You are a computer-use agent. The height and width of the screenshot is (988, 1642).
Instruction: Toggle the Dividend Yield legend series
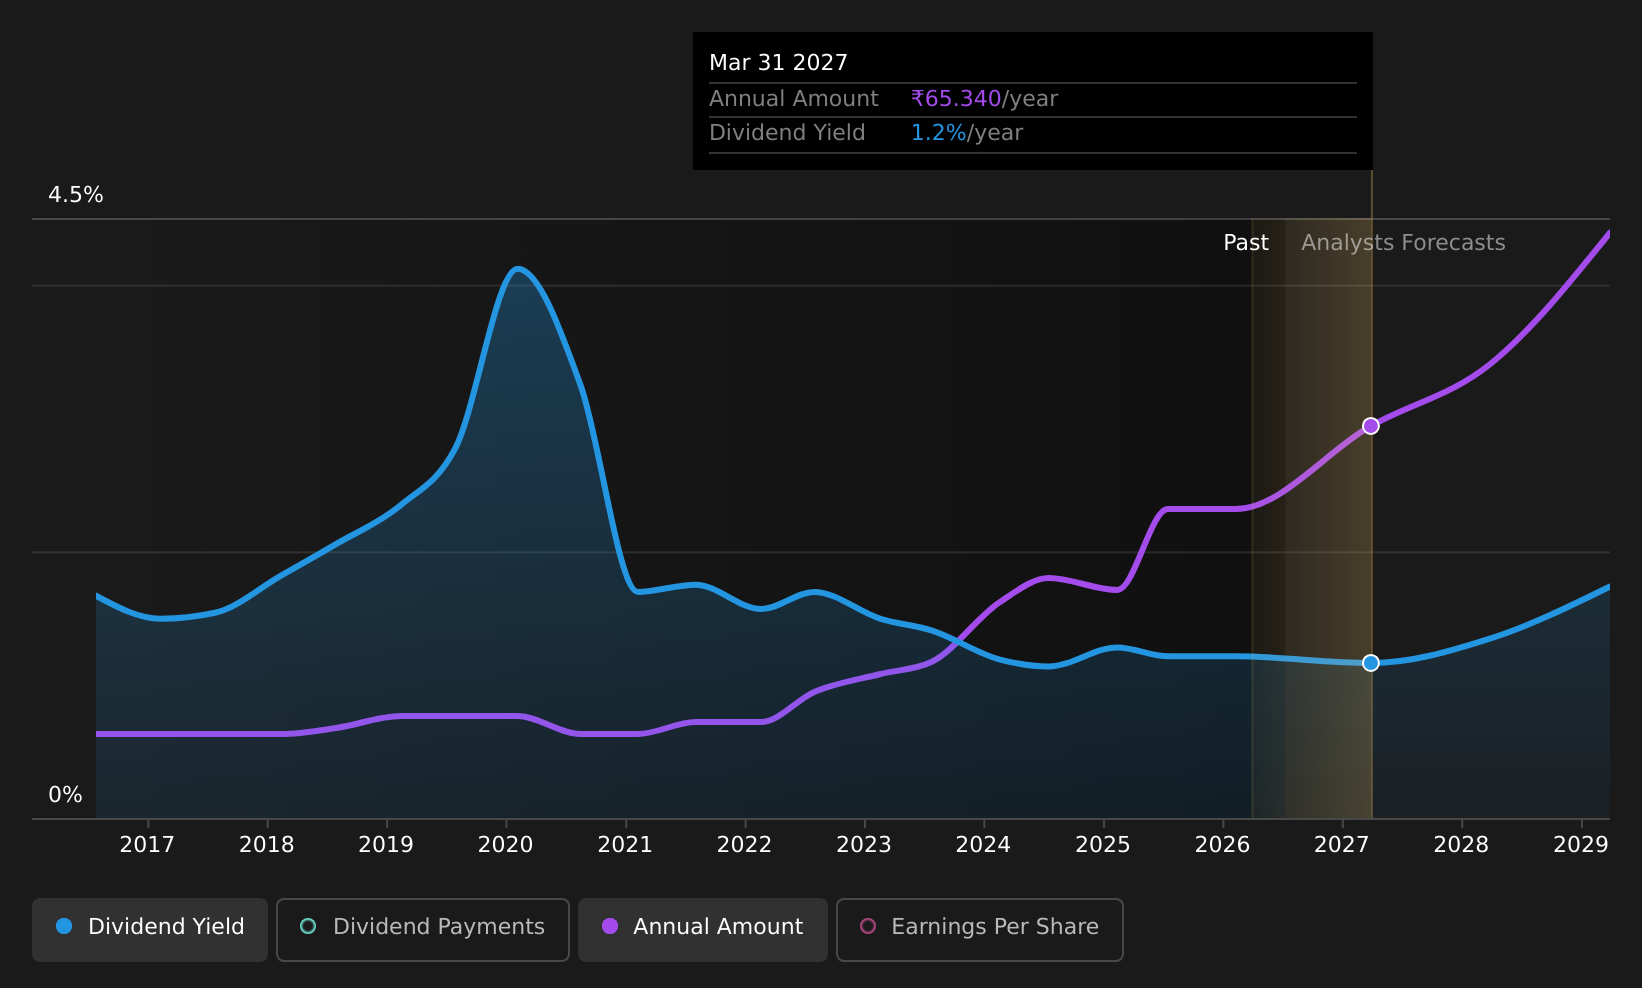tap(150, 930)
